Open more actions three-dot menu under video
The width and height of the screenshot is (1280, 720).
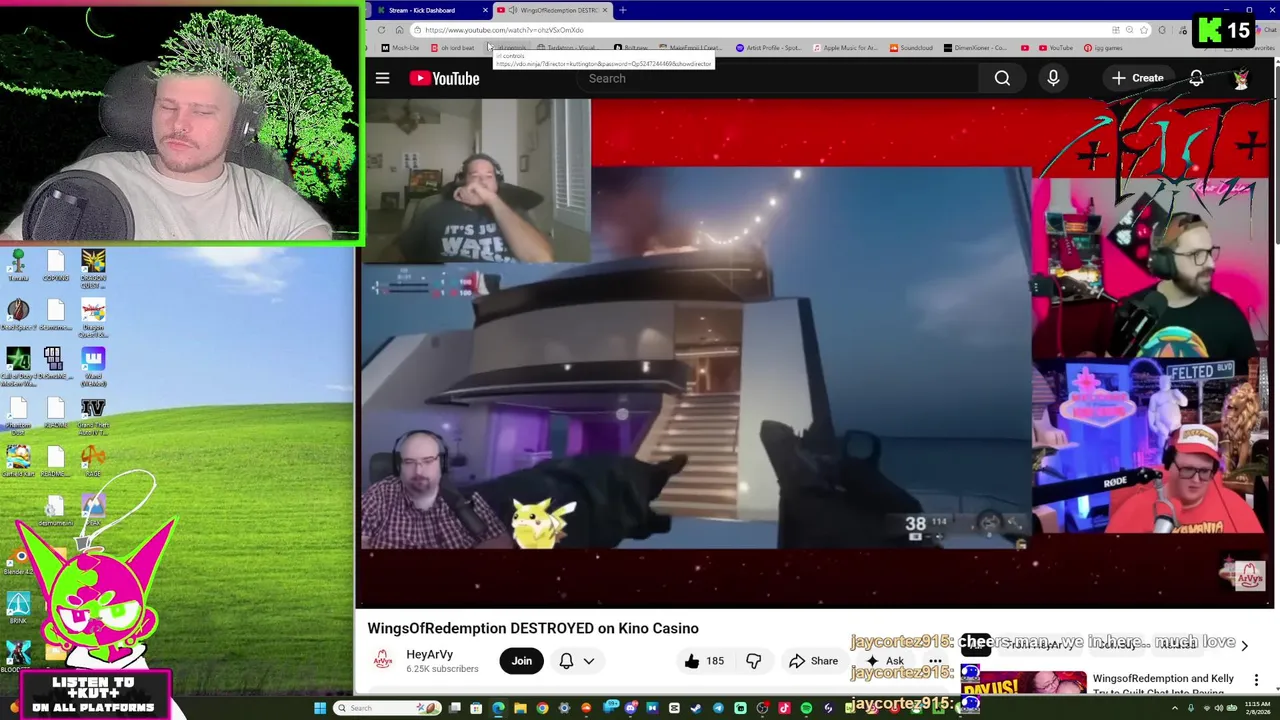(935, 661)
